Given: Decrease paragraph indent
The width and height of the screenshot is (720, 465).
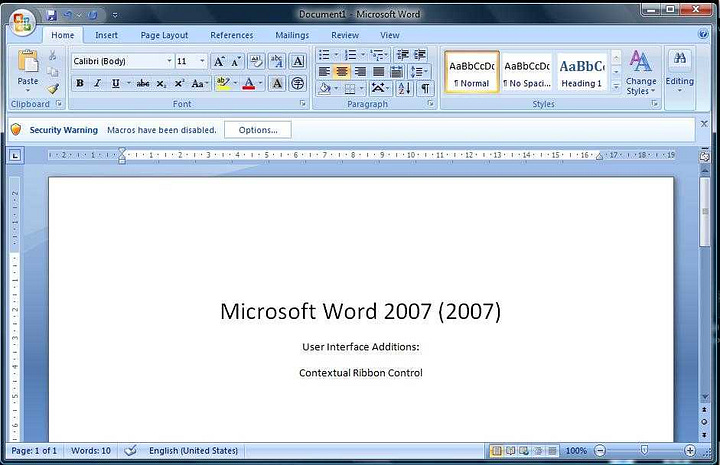Looking at the screenshot, I should coord(403,55).
